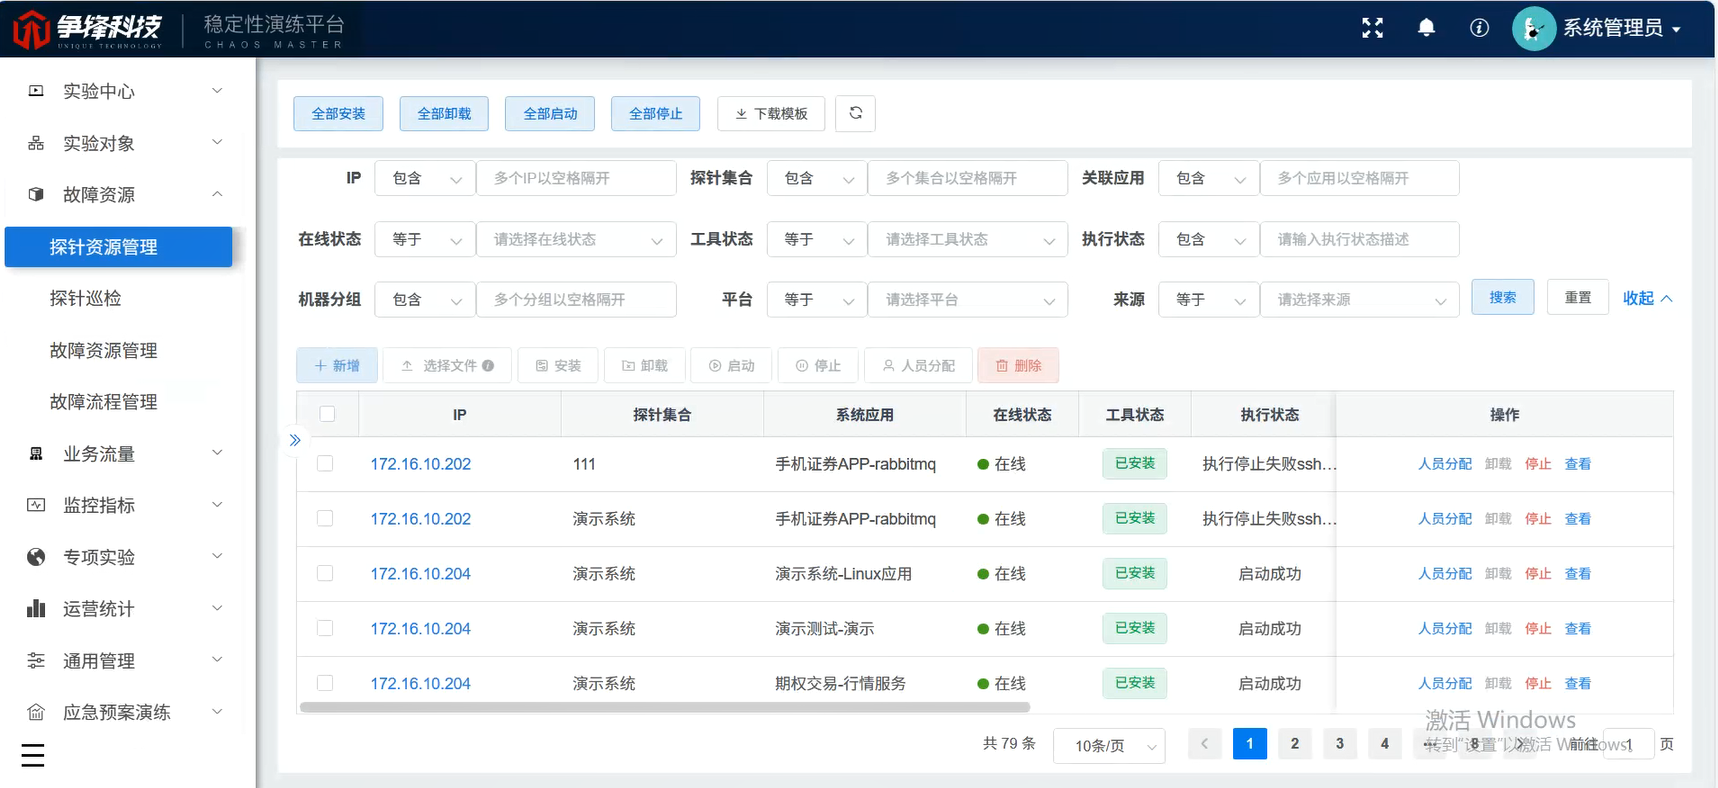Open the notification bell
1718x788 pixels.
point(1426,28)
